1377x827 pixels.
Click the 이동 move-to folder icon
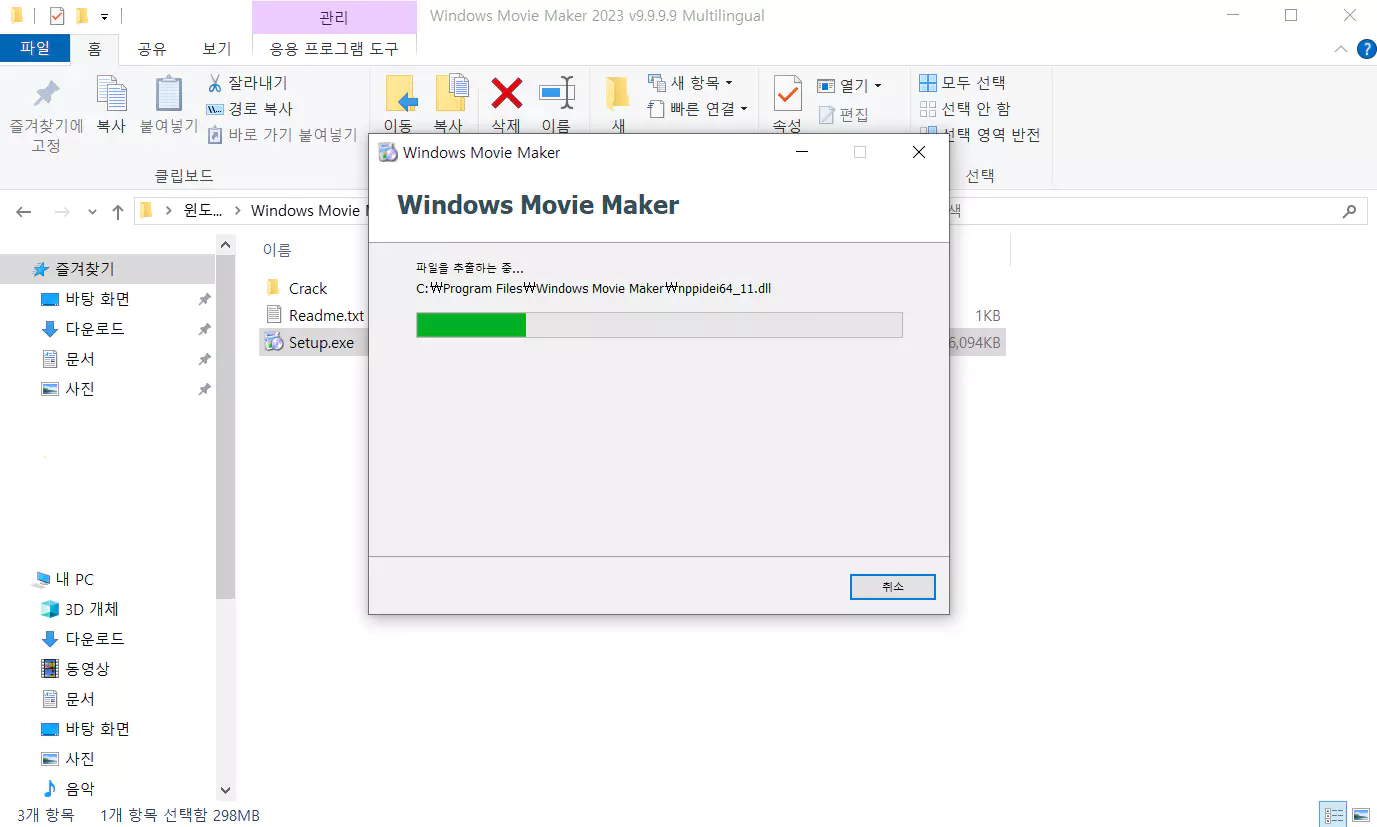(x=400, y=93)
